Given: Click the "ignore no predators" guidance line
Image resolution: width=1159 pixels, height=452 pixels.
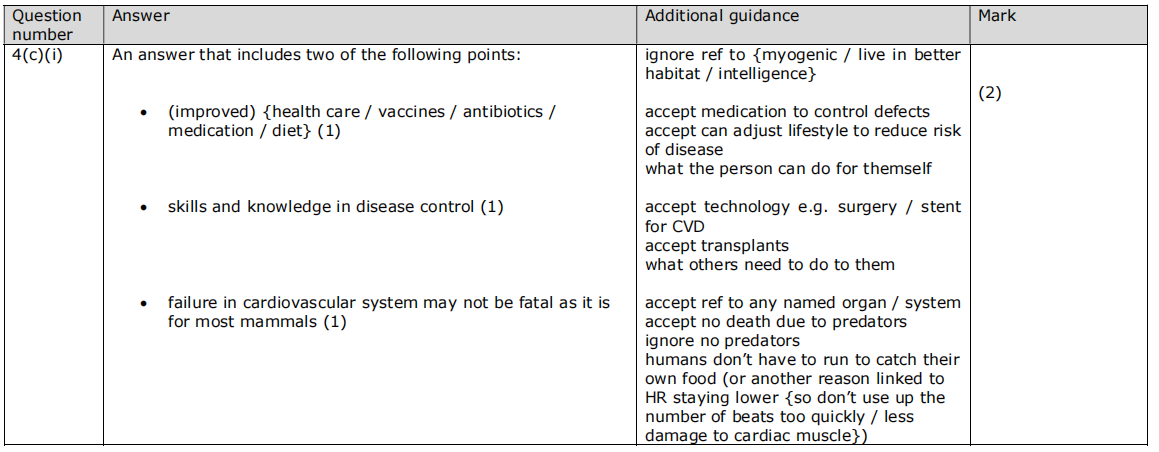Looking at the screenshot, I should pyautogui.click(x=722, y=341).
